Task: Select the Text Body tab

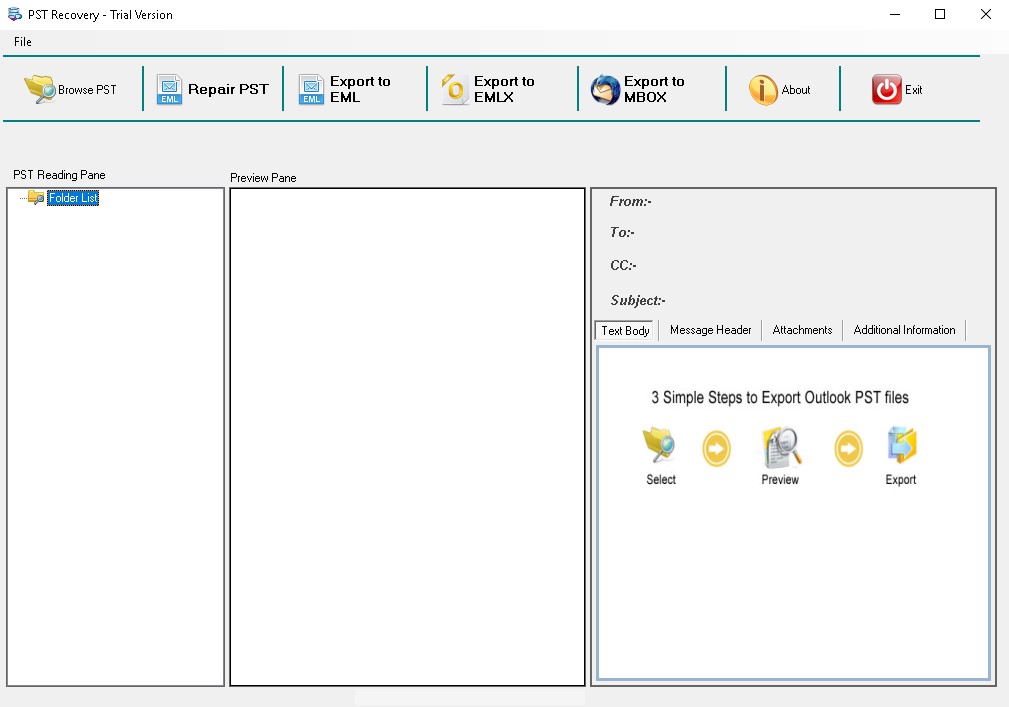Action: pos(625,329)
